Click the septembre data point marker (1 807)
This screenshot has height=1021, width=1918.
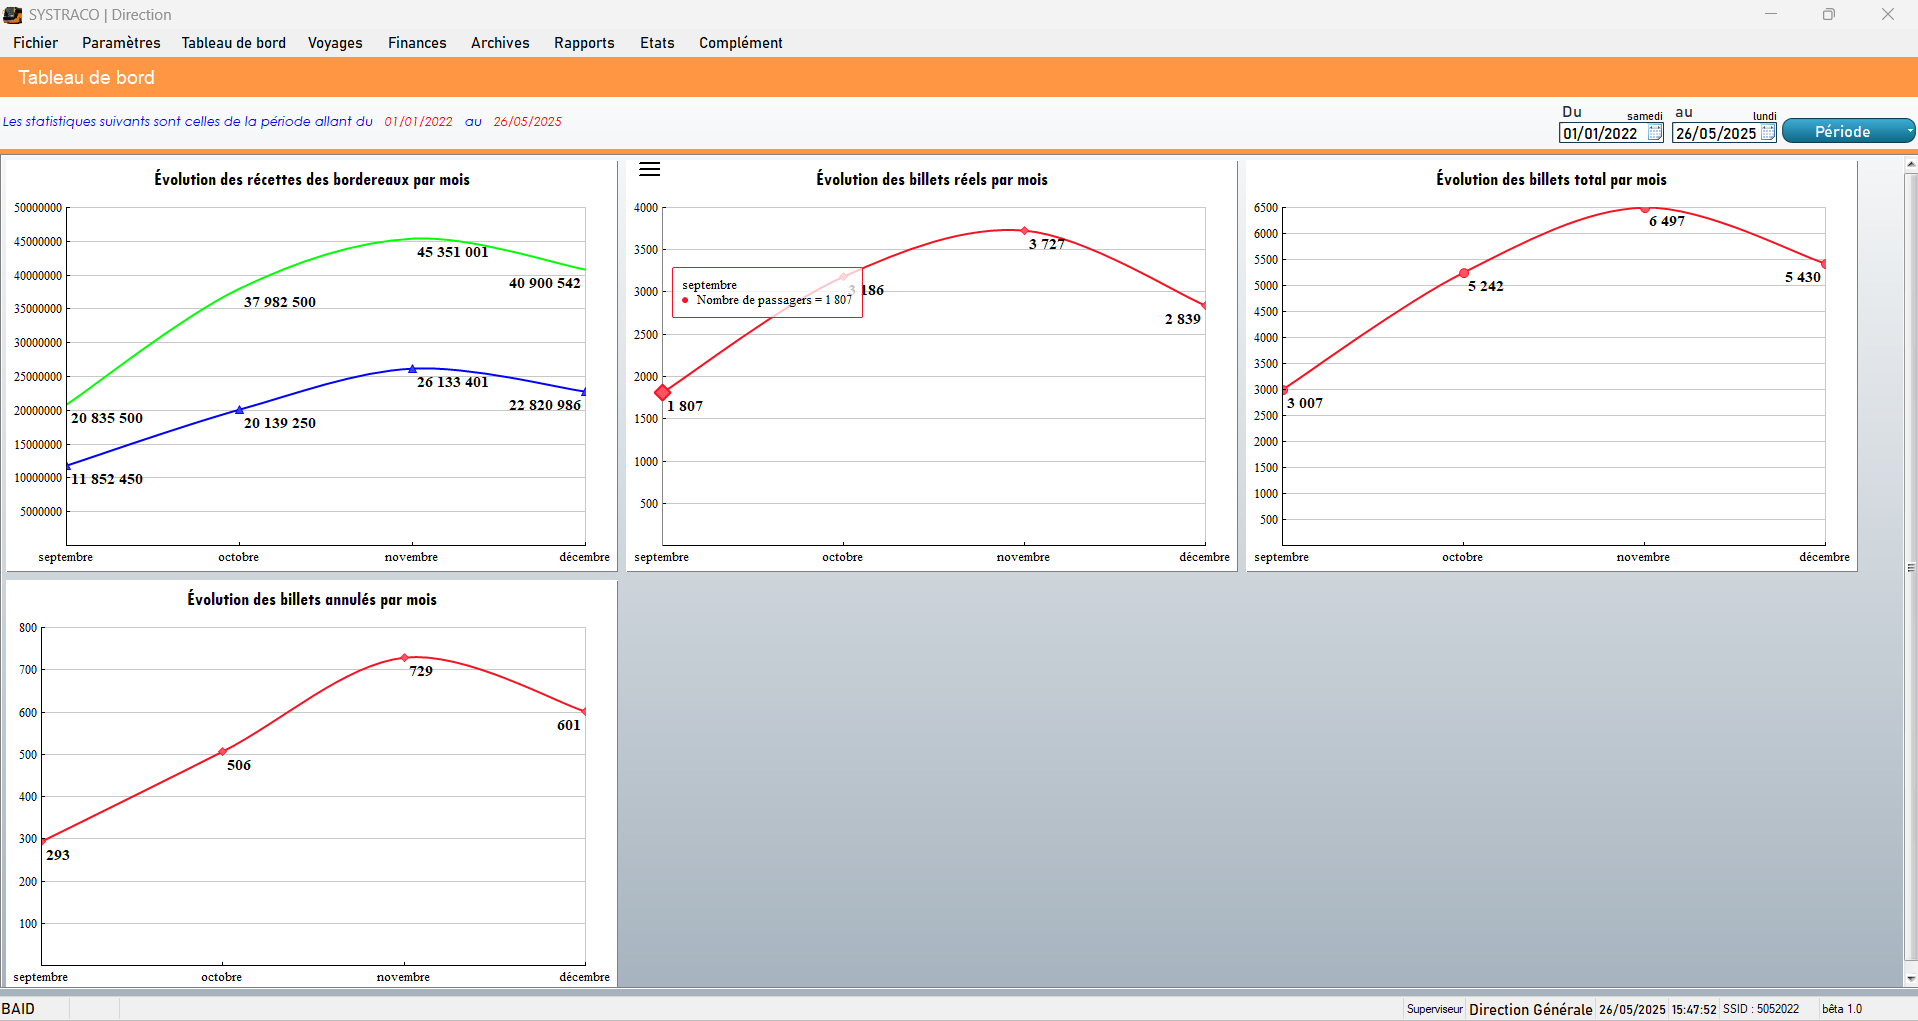pyautogui.click(x=662, y=393)
